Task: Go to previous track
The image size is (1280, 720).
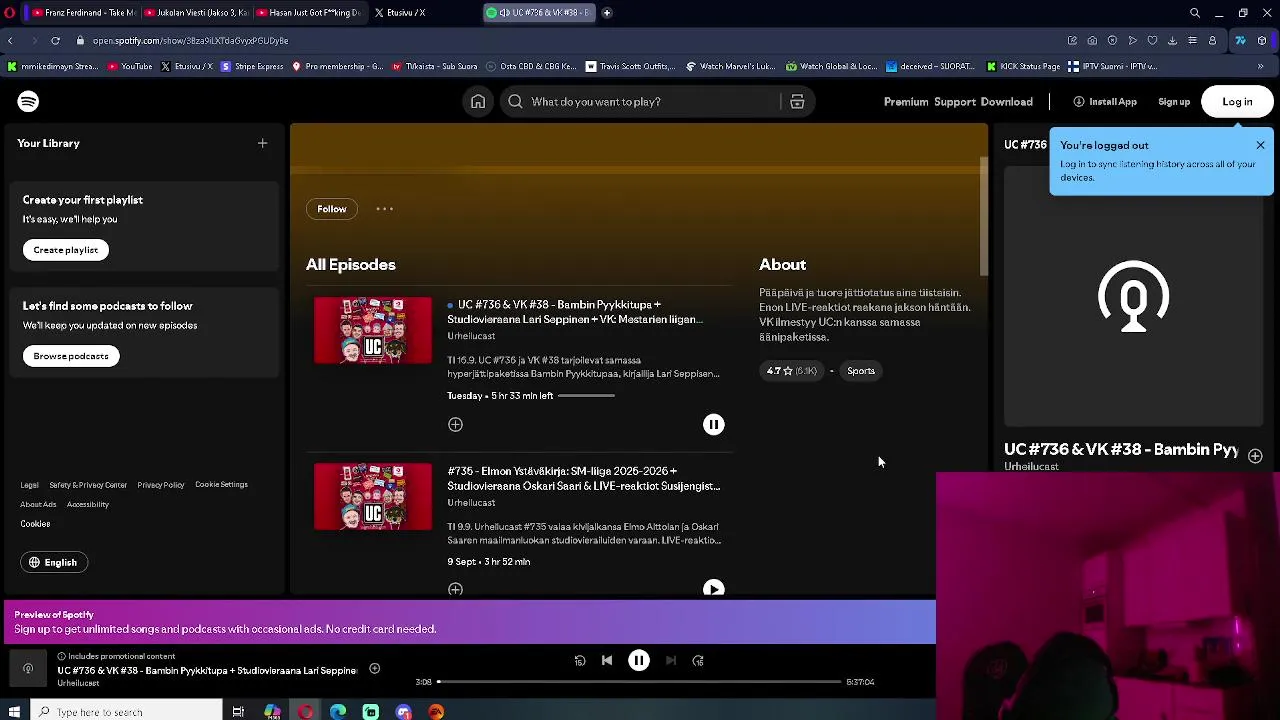Action: [607, 661]
